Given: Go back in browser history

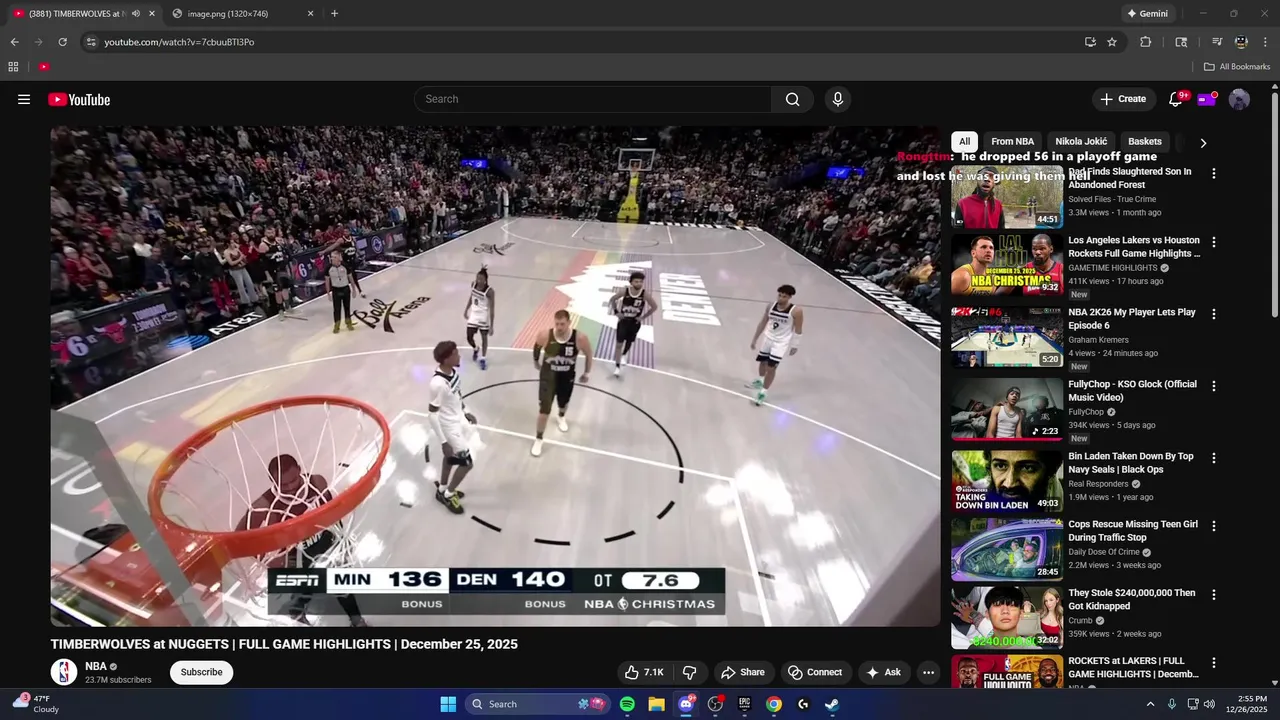Looking at the screenshot, I should (14, 42).
